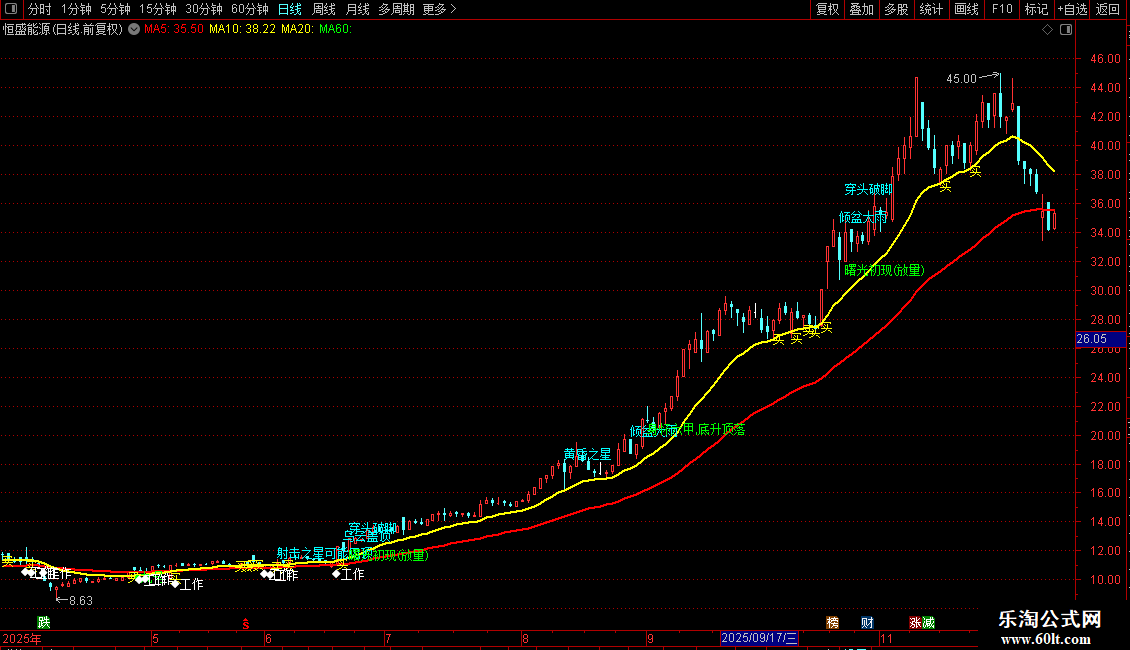
Task: Click the MA20: indicator label
Action: click(298, 30)
